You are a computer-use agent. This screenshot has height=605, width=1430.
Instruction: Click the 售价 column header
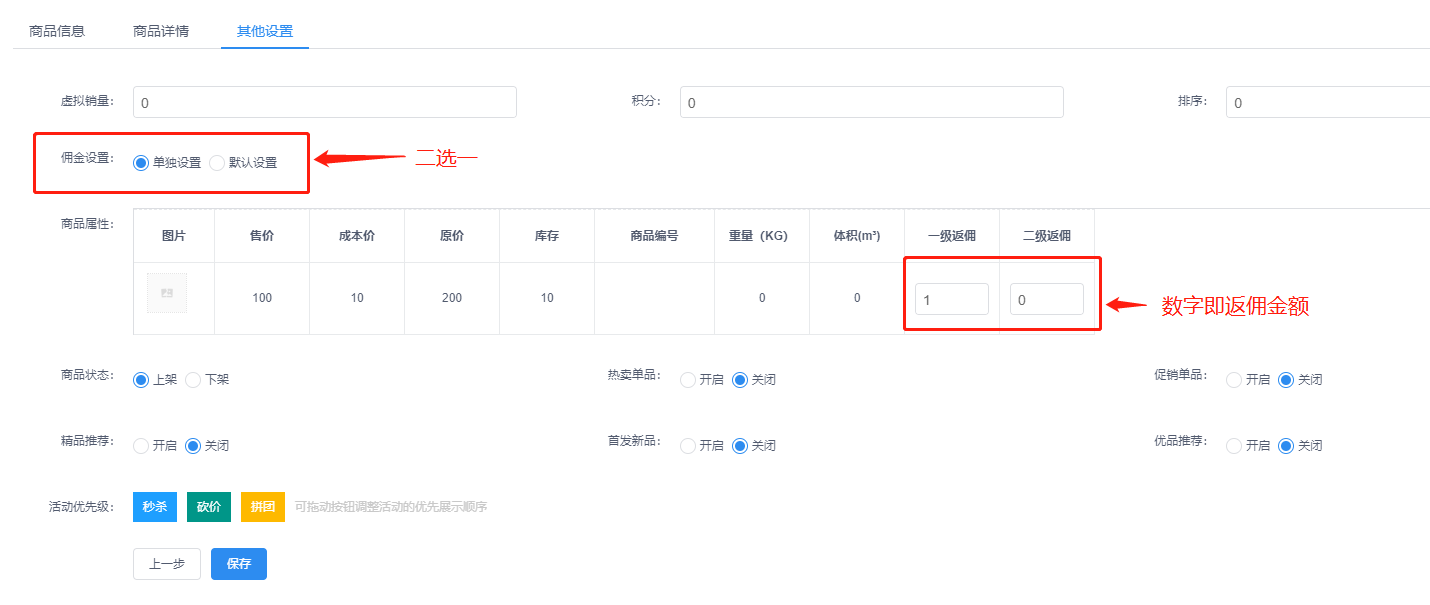[x=262, y=236]
